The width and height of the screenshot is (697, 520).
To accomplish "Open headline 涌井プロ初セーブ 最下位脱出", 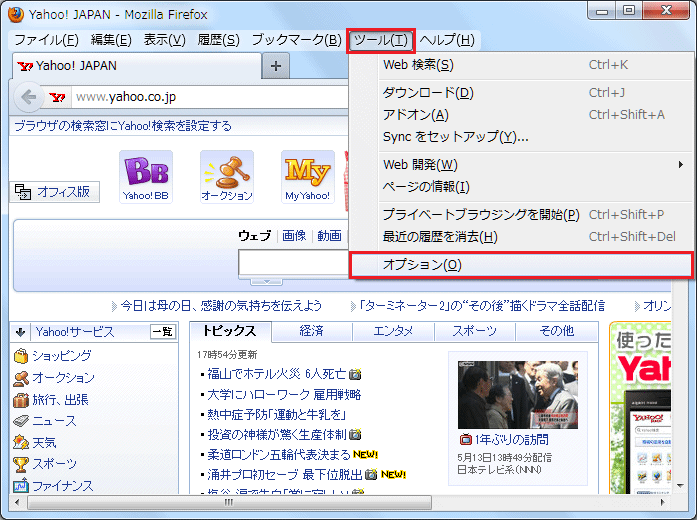I will click(285, 474).
